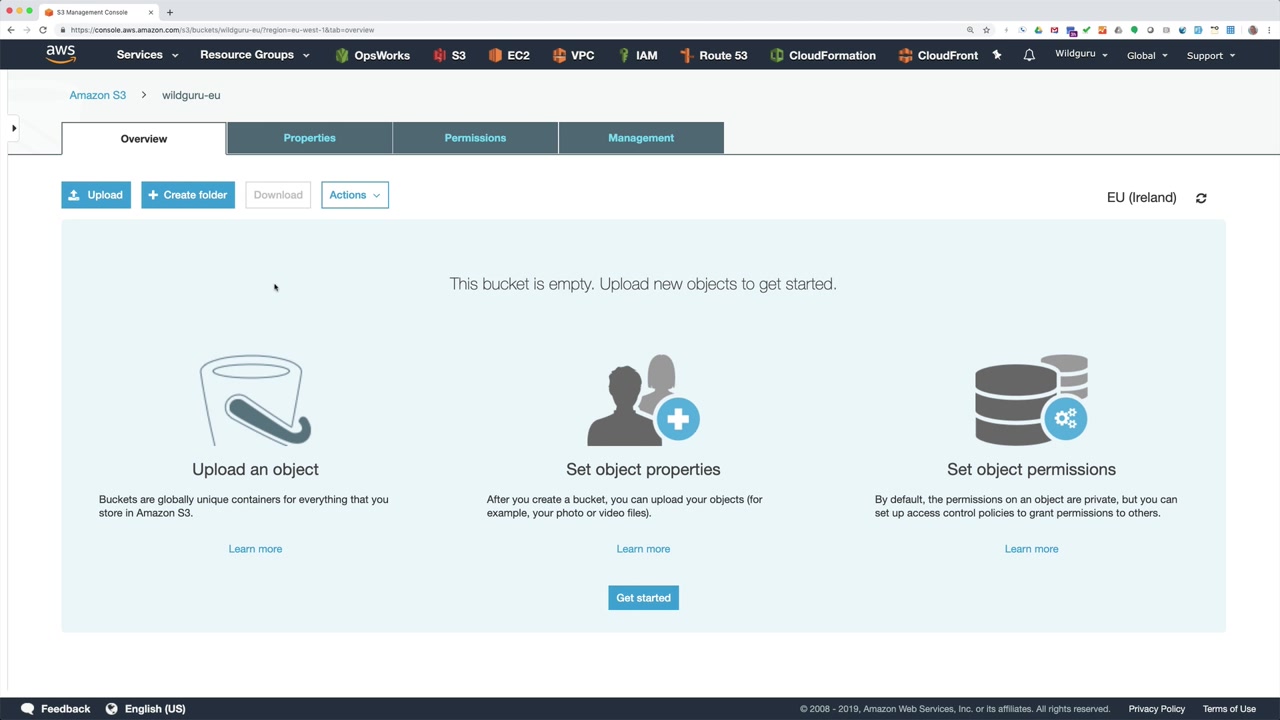Image resolution: width=1280 pixels, height=720 pixels.
Task: Open the S3 shortcut in the navbar
Action: point(449,55)
